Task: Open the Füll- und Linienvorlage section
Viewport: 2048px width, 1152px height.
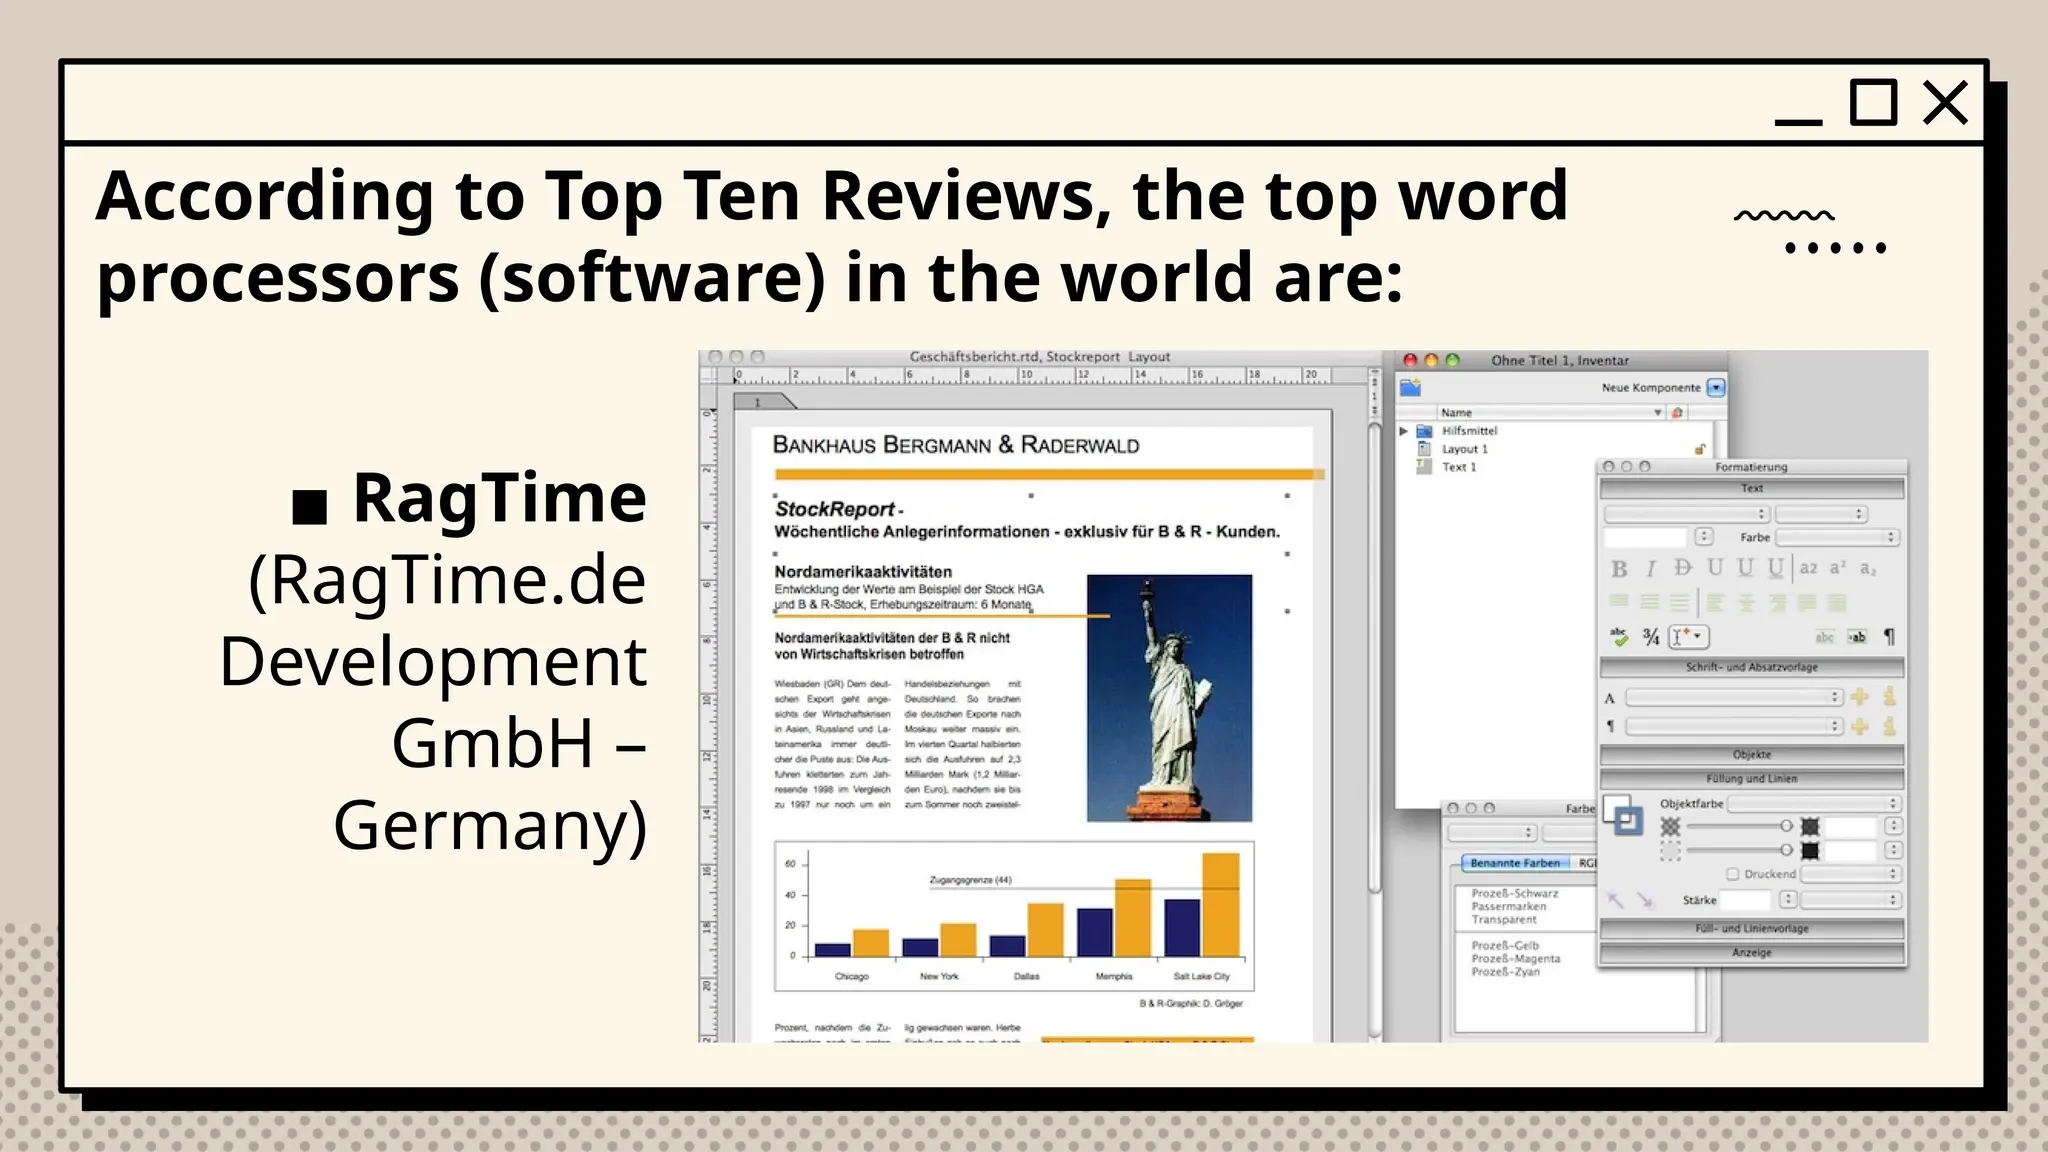Action: point(1752,929)
